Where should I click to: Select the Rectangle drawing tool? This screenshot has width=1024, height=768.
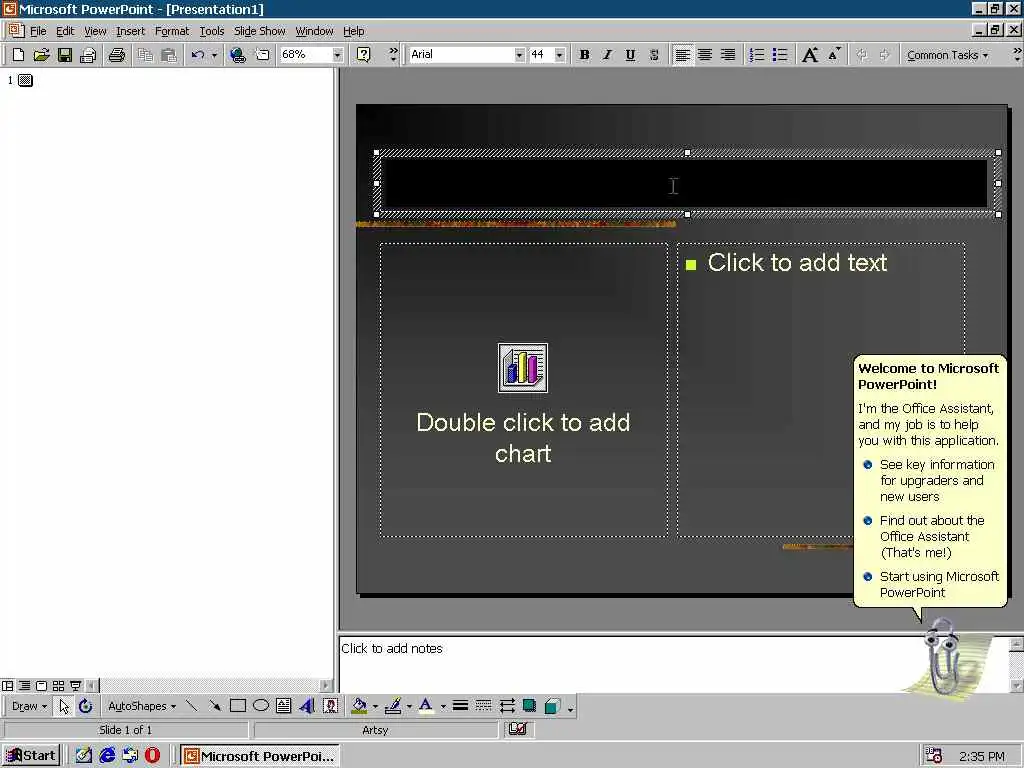[x=238, y=706]
